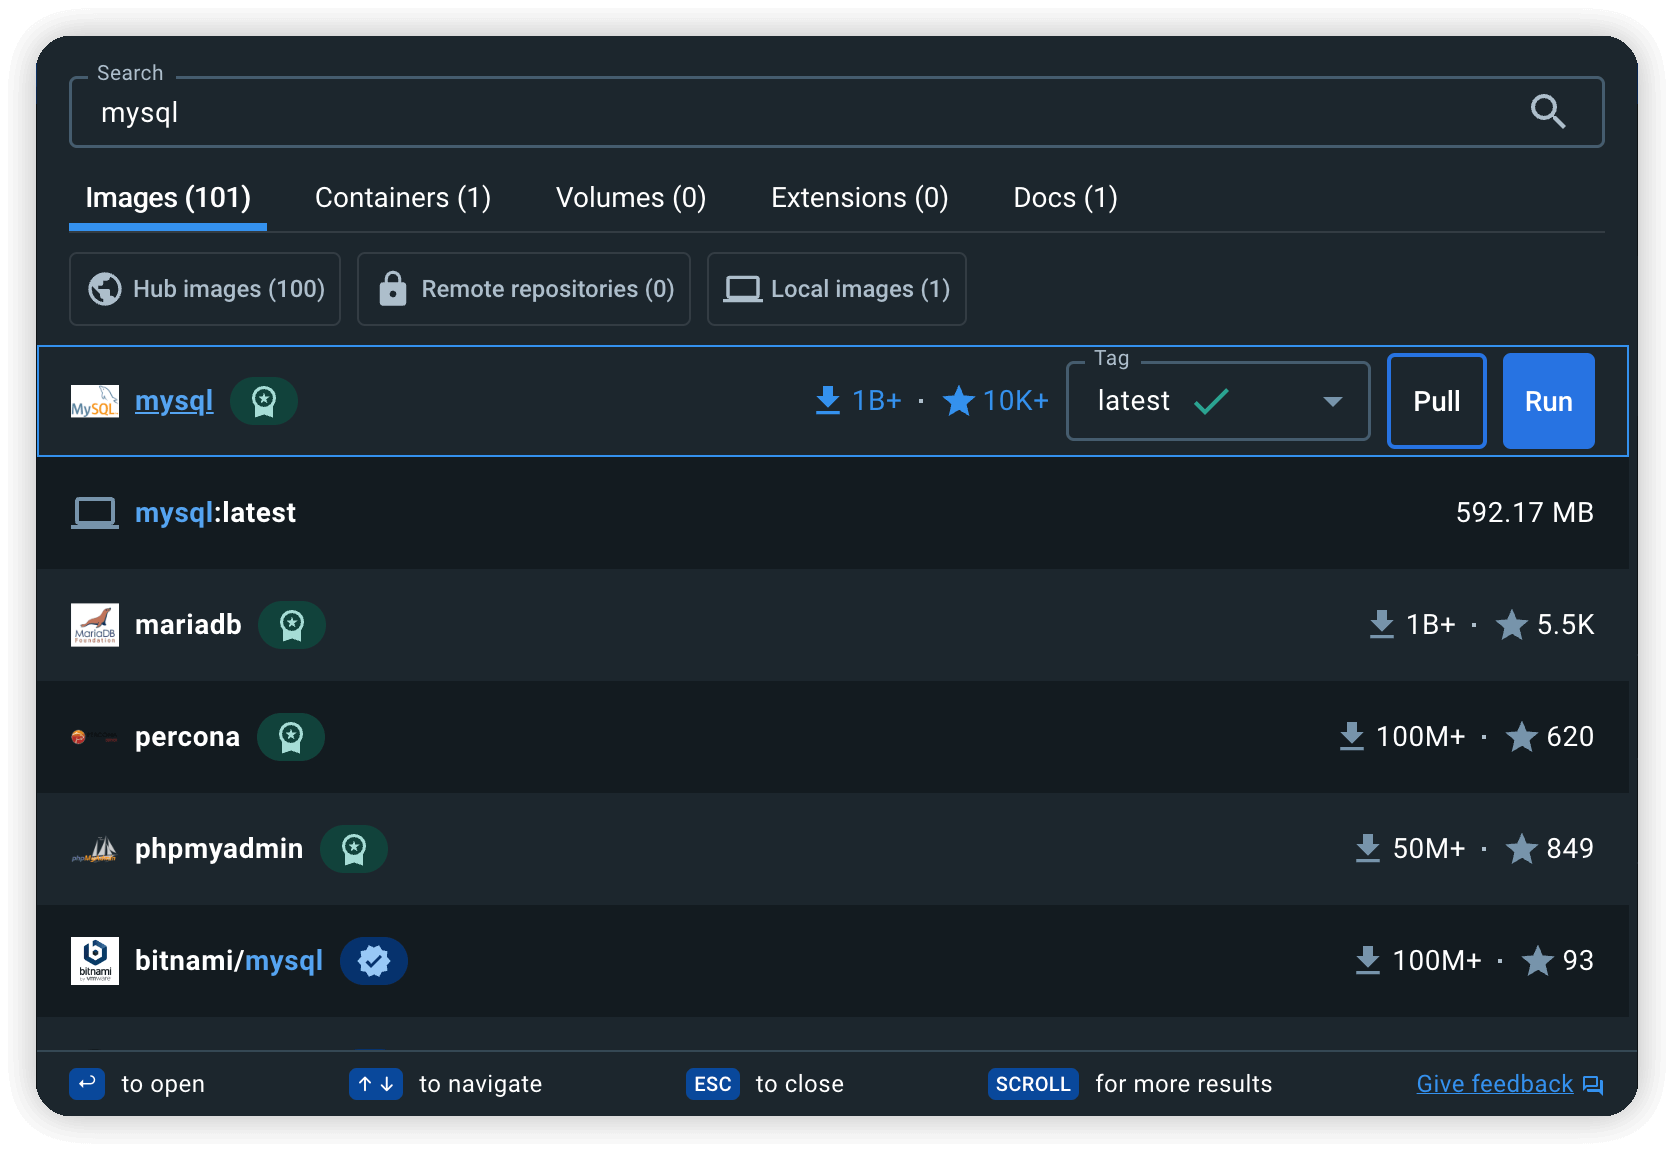
Task: Click the SCROLL key badge
Action: tap(1033, 1084)
